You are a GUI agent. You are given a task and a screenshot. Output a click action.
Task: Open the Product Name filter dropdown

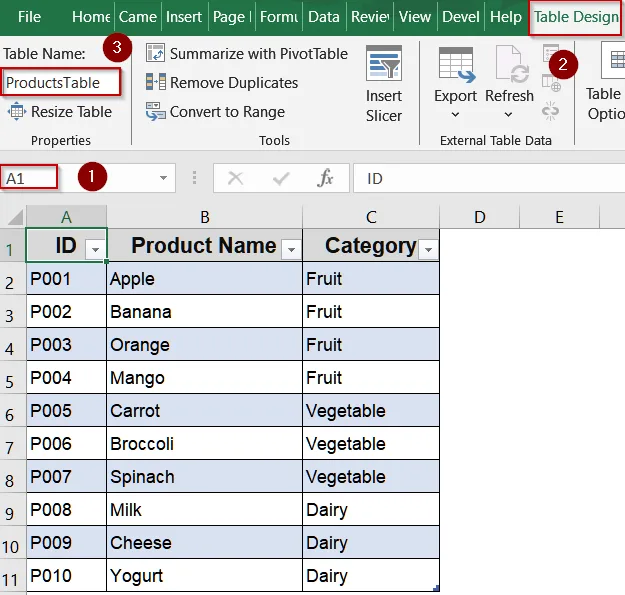[x=291, y=249]
